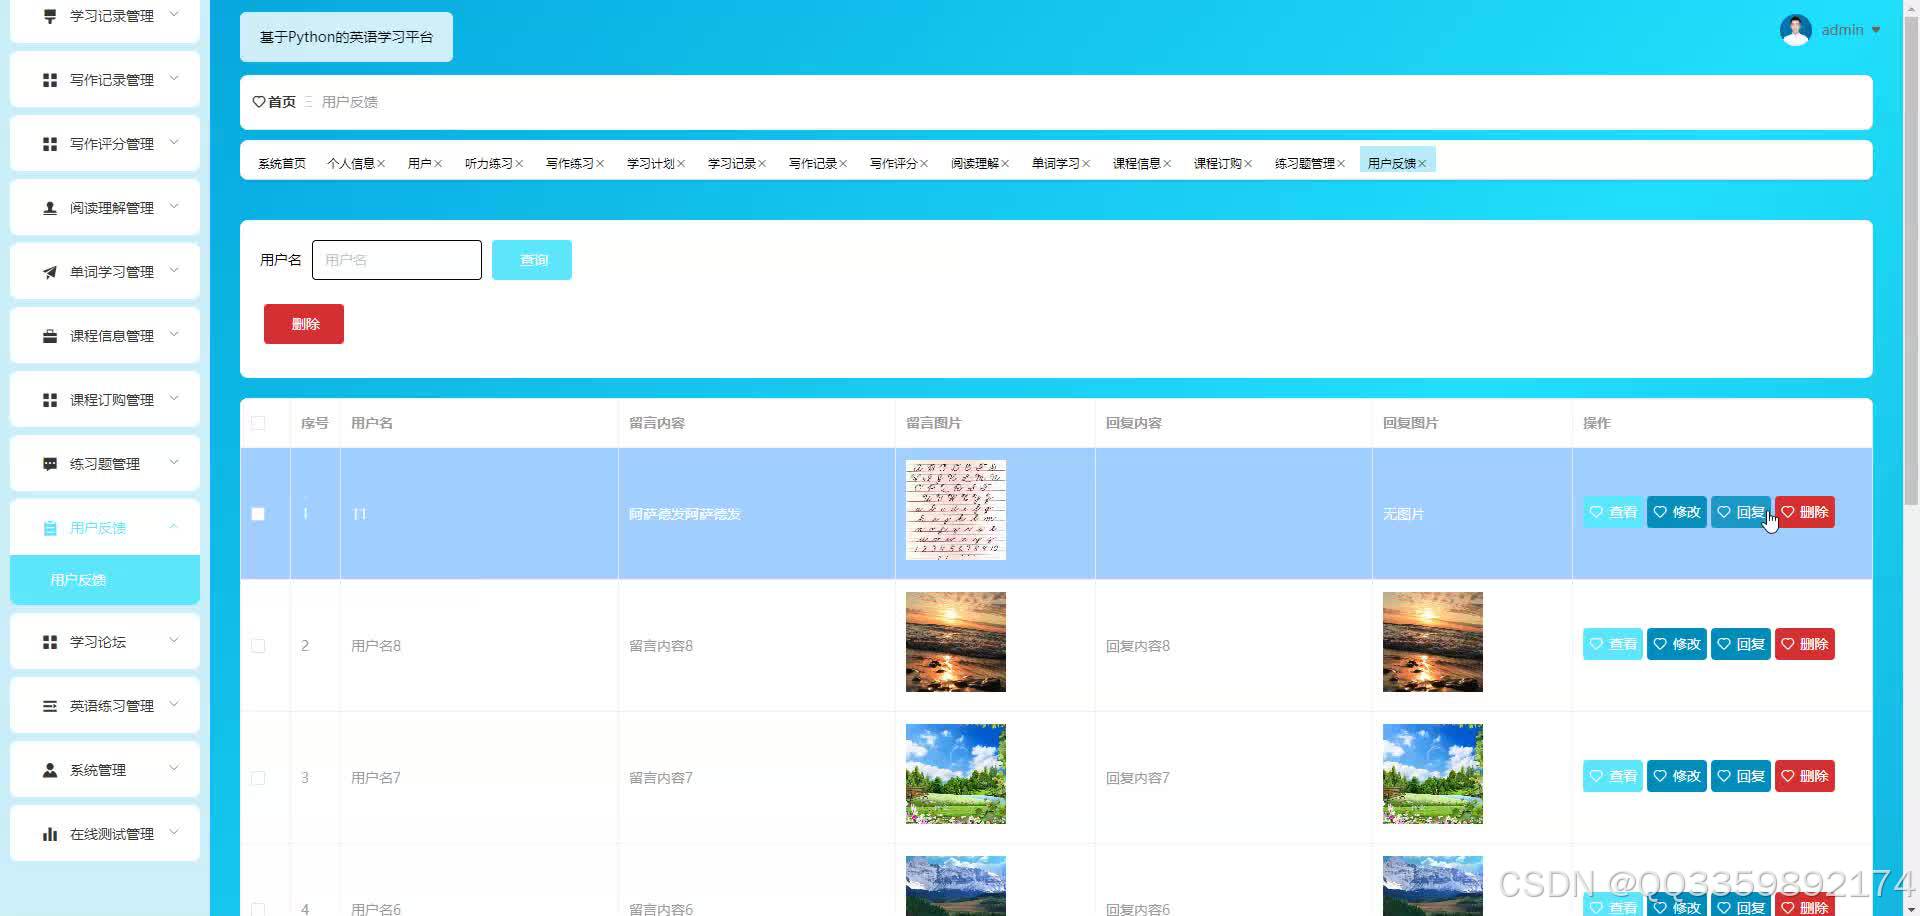
Task: Click the 阅读理解管理 person icon
Action: coord(50,208)
